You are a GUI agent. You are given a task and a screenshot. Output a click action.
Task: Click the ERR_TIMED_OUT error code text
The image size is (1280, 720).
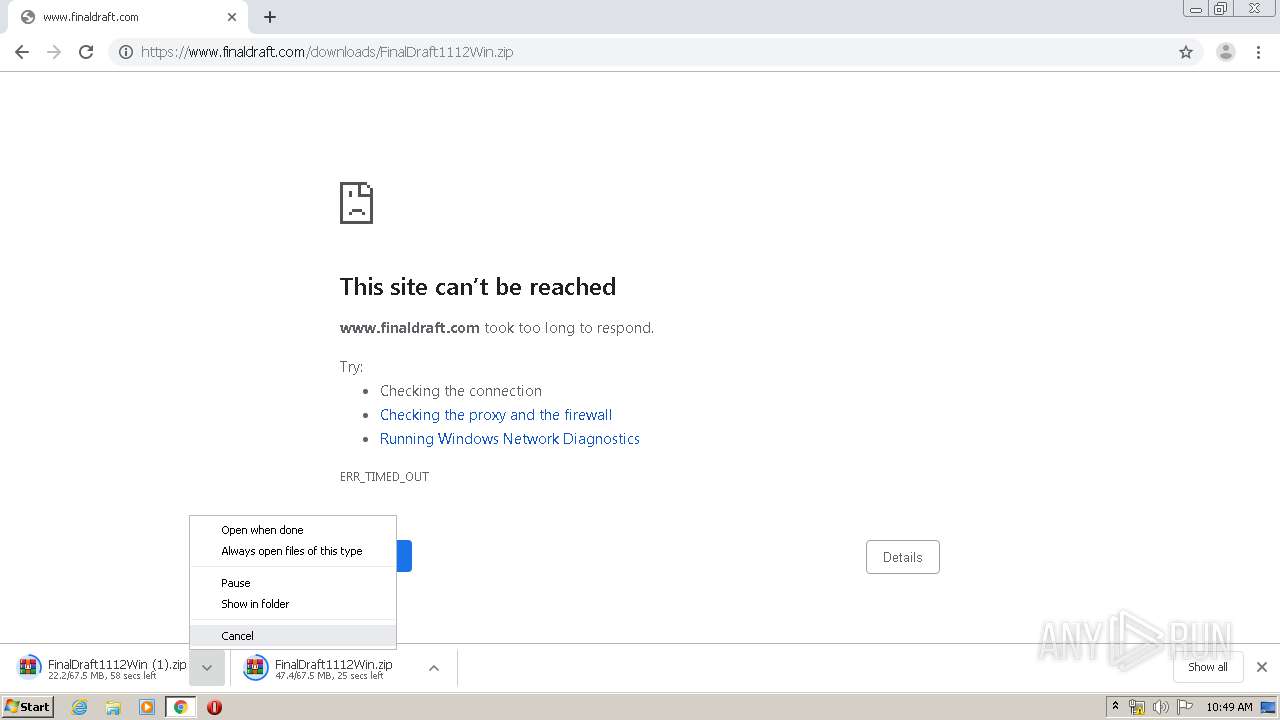point(384,477)
